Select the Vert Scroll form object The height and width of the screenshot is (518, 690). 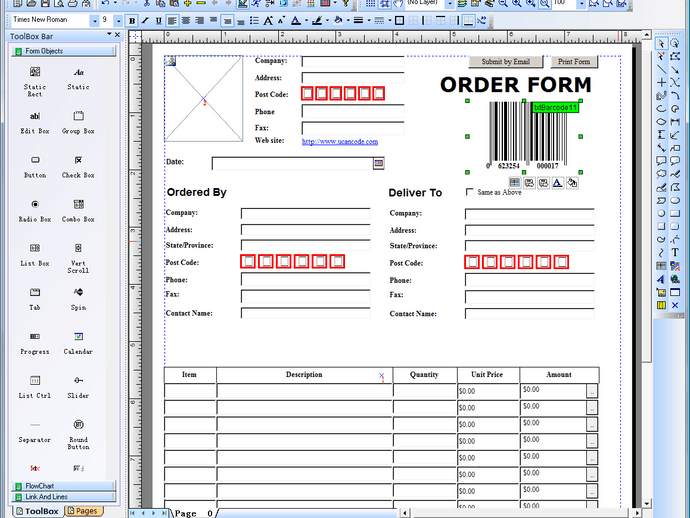[78, 258]
